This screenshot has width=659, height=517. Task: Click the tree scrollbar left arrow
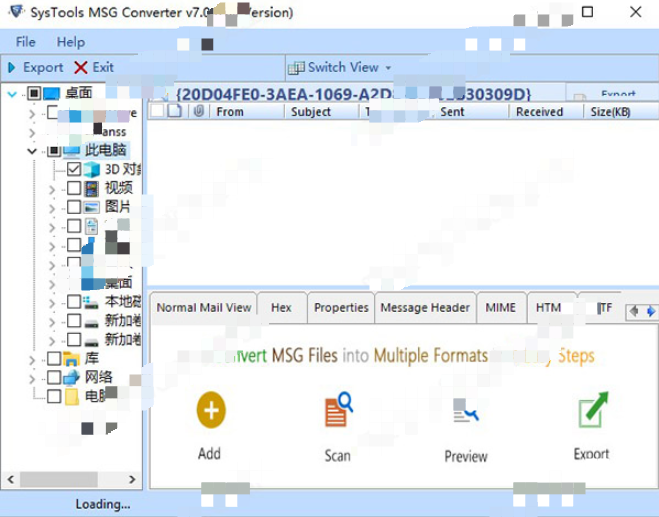pos(11,479)
